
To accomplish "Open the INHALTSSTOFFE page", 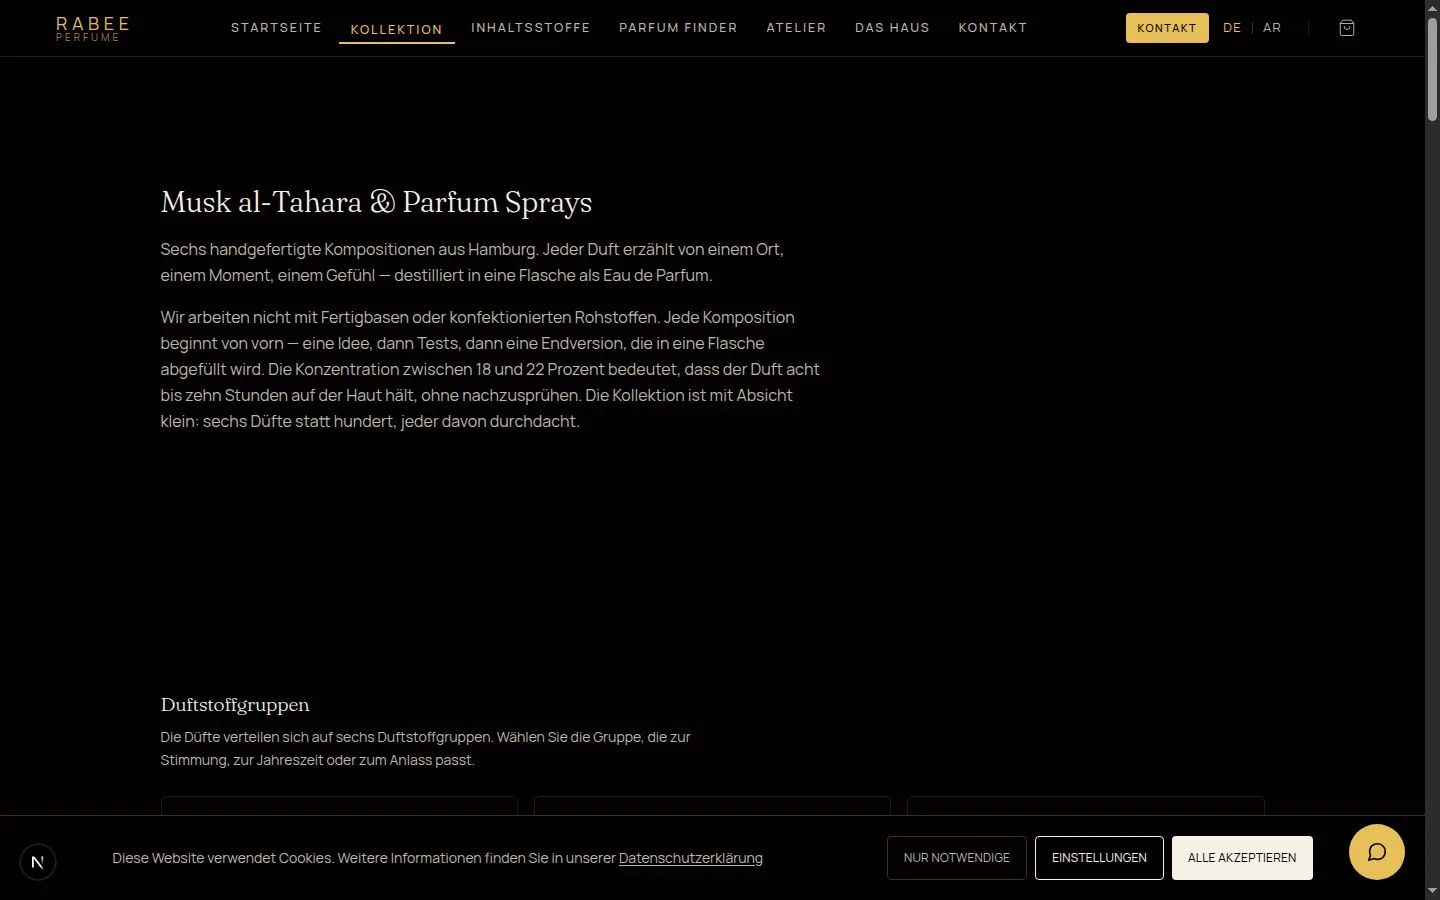I will pyautogui.click(x=531, y=28).
